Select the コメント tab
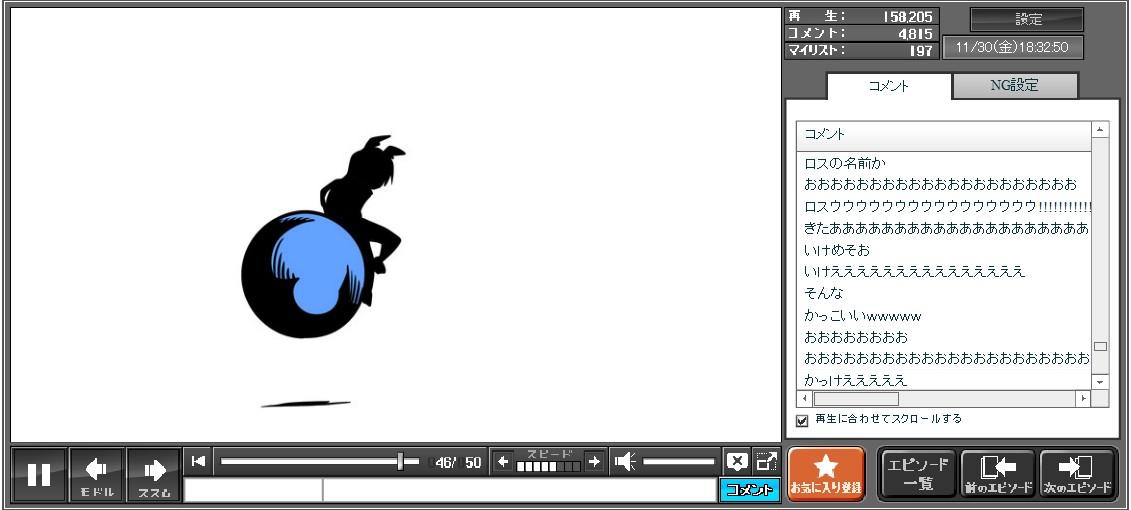Screen dimensions: 1131x510 tap(888, 86)
